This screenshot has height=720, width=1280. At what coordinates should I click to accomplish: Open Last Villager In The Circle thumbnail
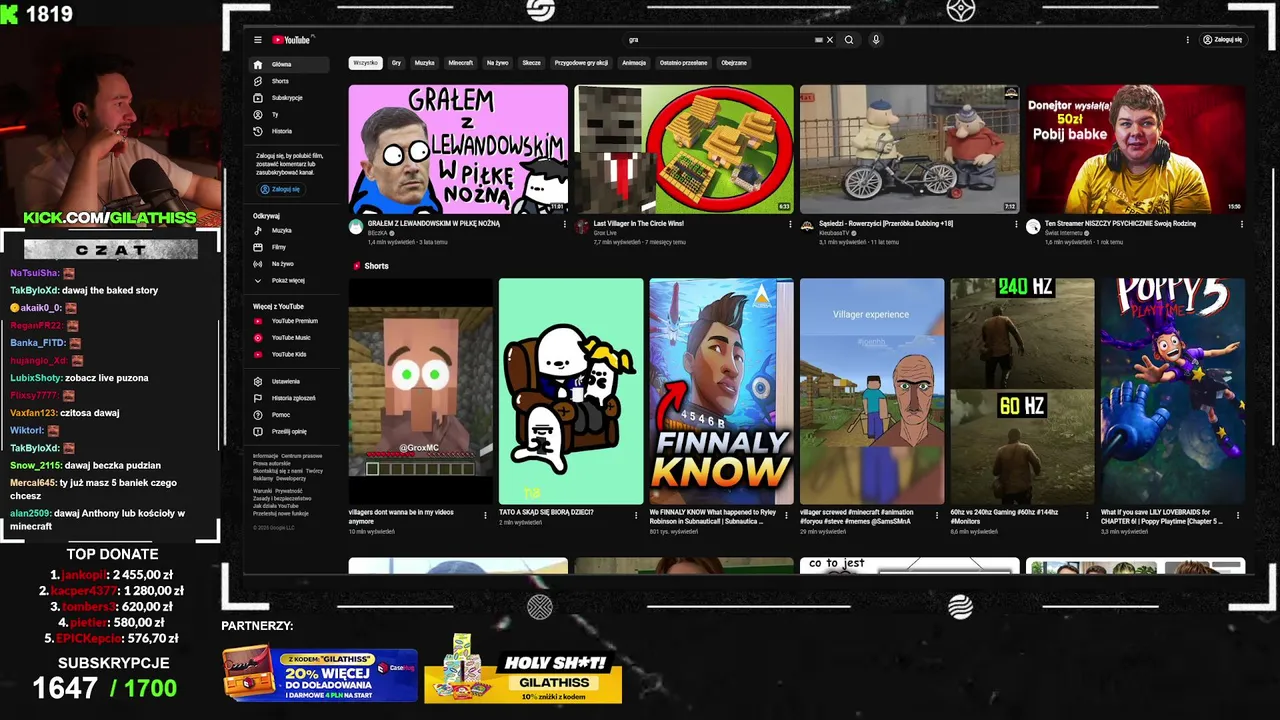684,149
